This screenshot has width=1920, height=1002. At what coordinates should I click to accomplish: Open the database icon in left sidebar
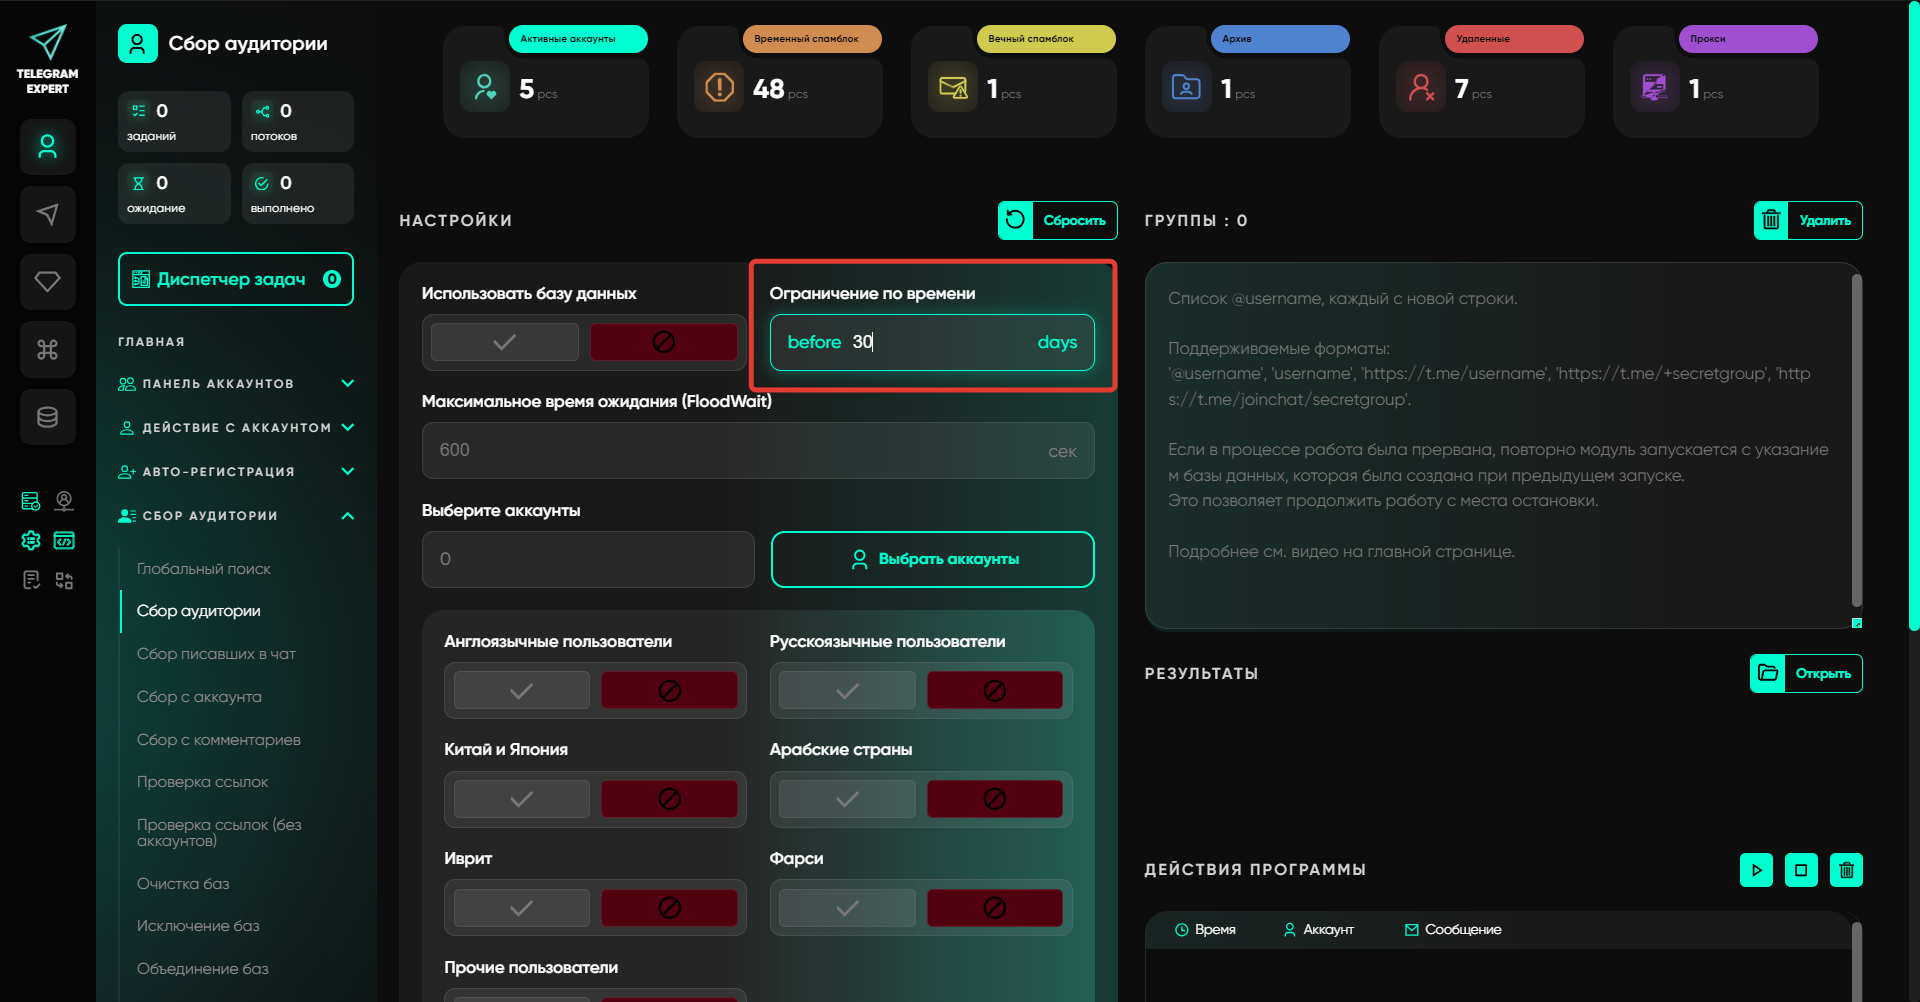(x=47, y=417)
